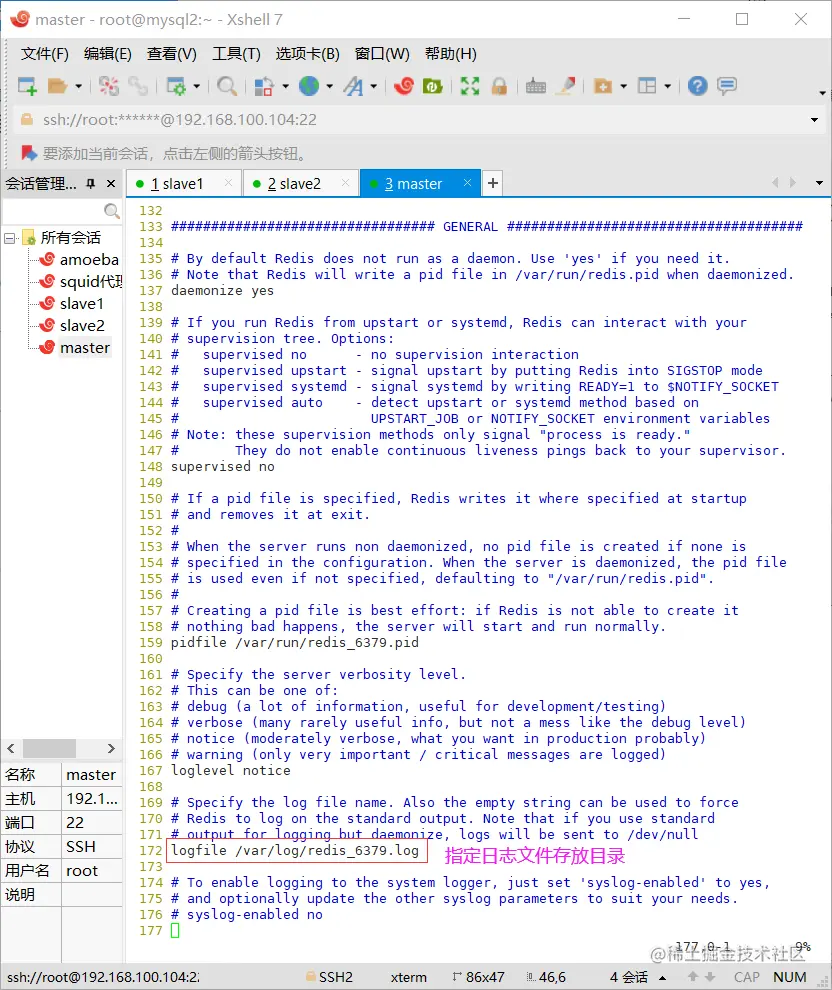Close the 3 master tab
Image resolution: width=832 pixels, height=990 pixels.
467,182
